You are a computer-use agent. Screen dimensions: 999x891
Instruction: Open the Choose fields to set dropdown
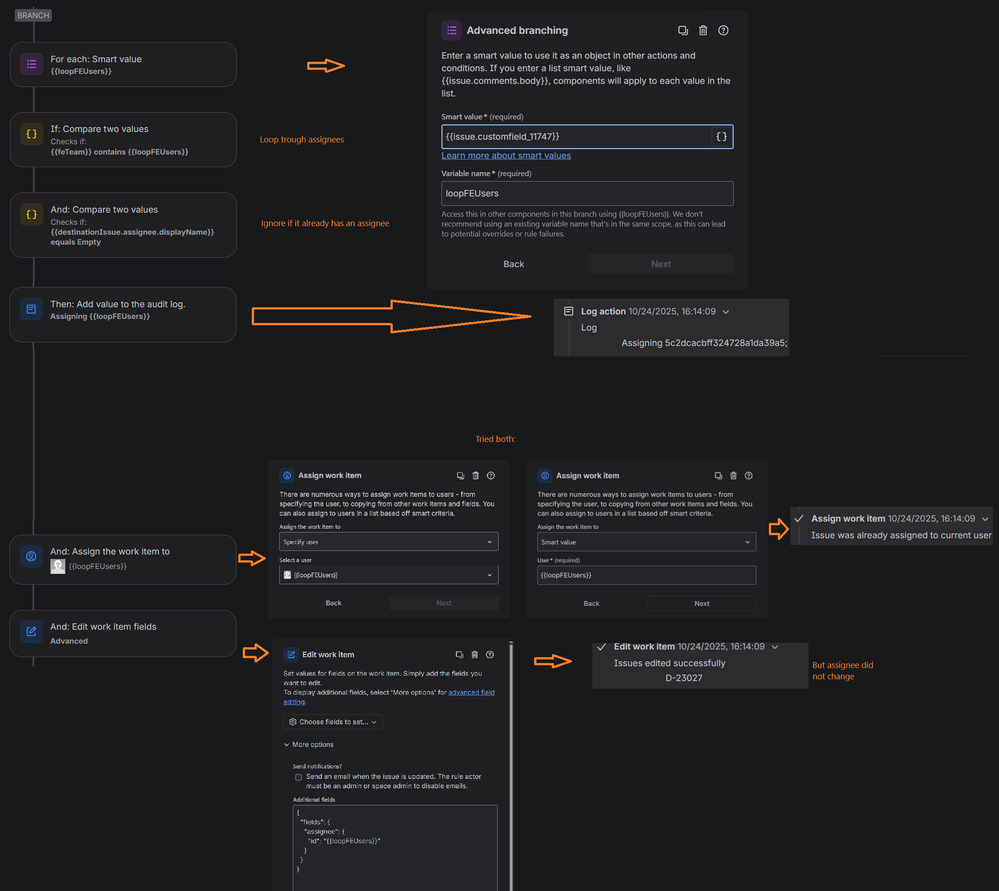pyautogui.click(x=333, y=722)
